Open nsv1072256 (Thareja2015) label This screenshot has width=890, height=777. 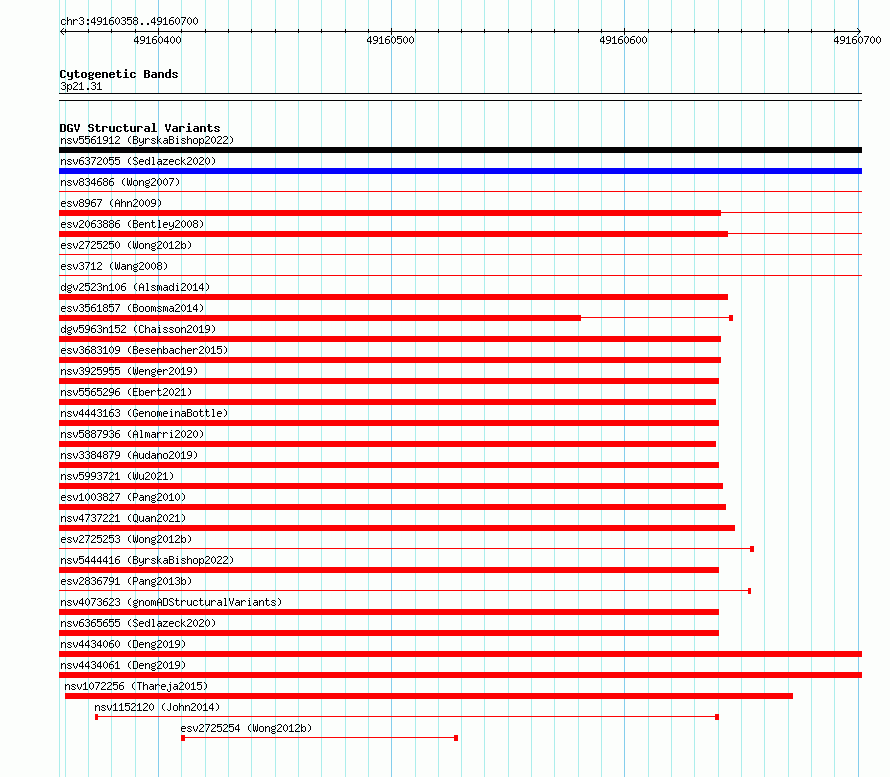[x=136, y=686]
